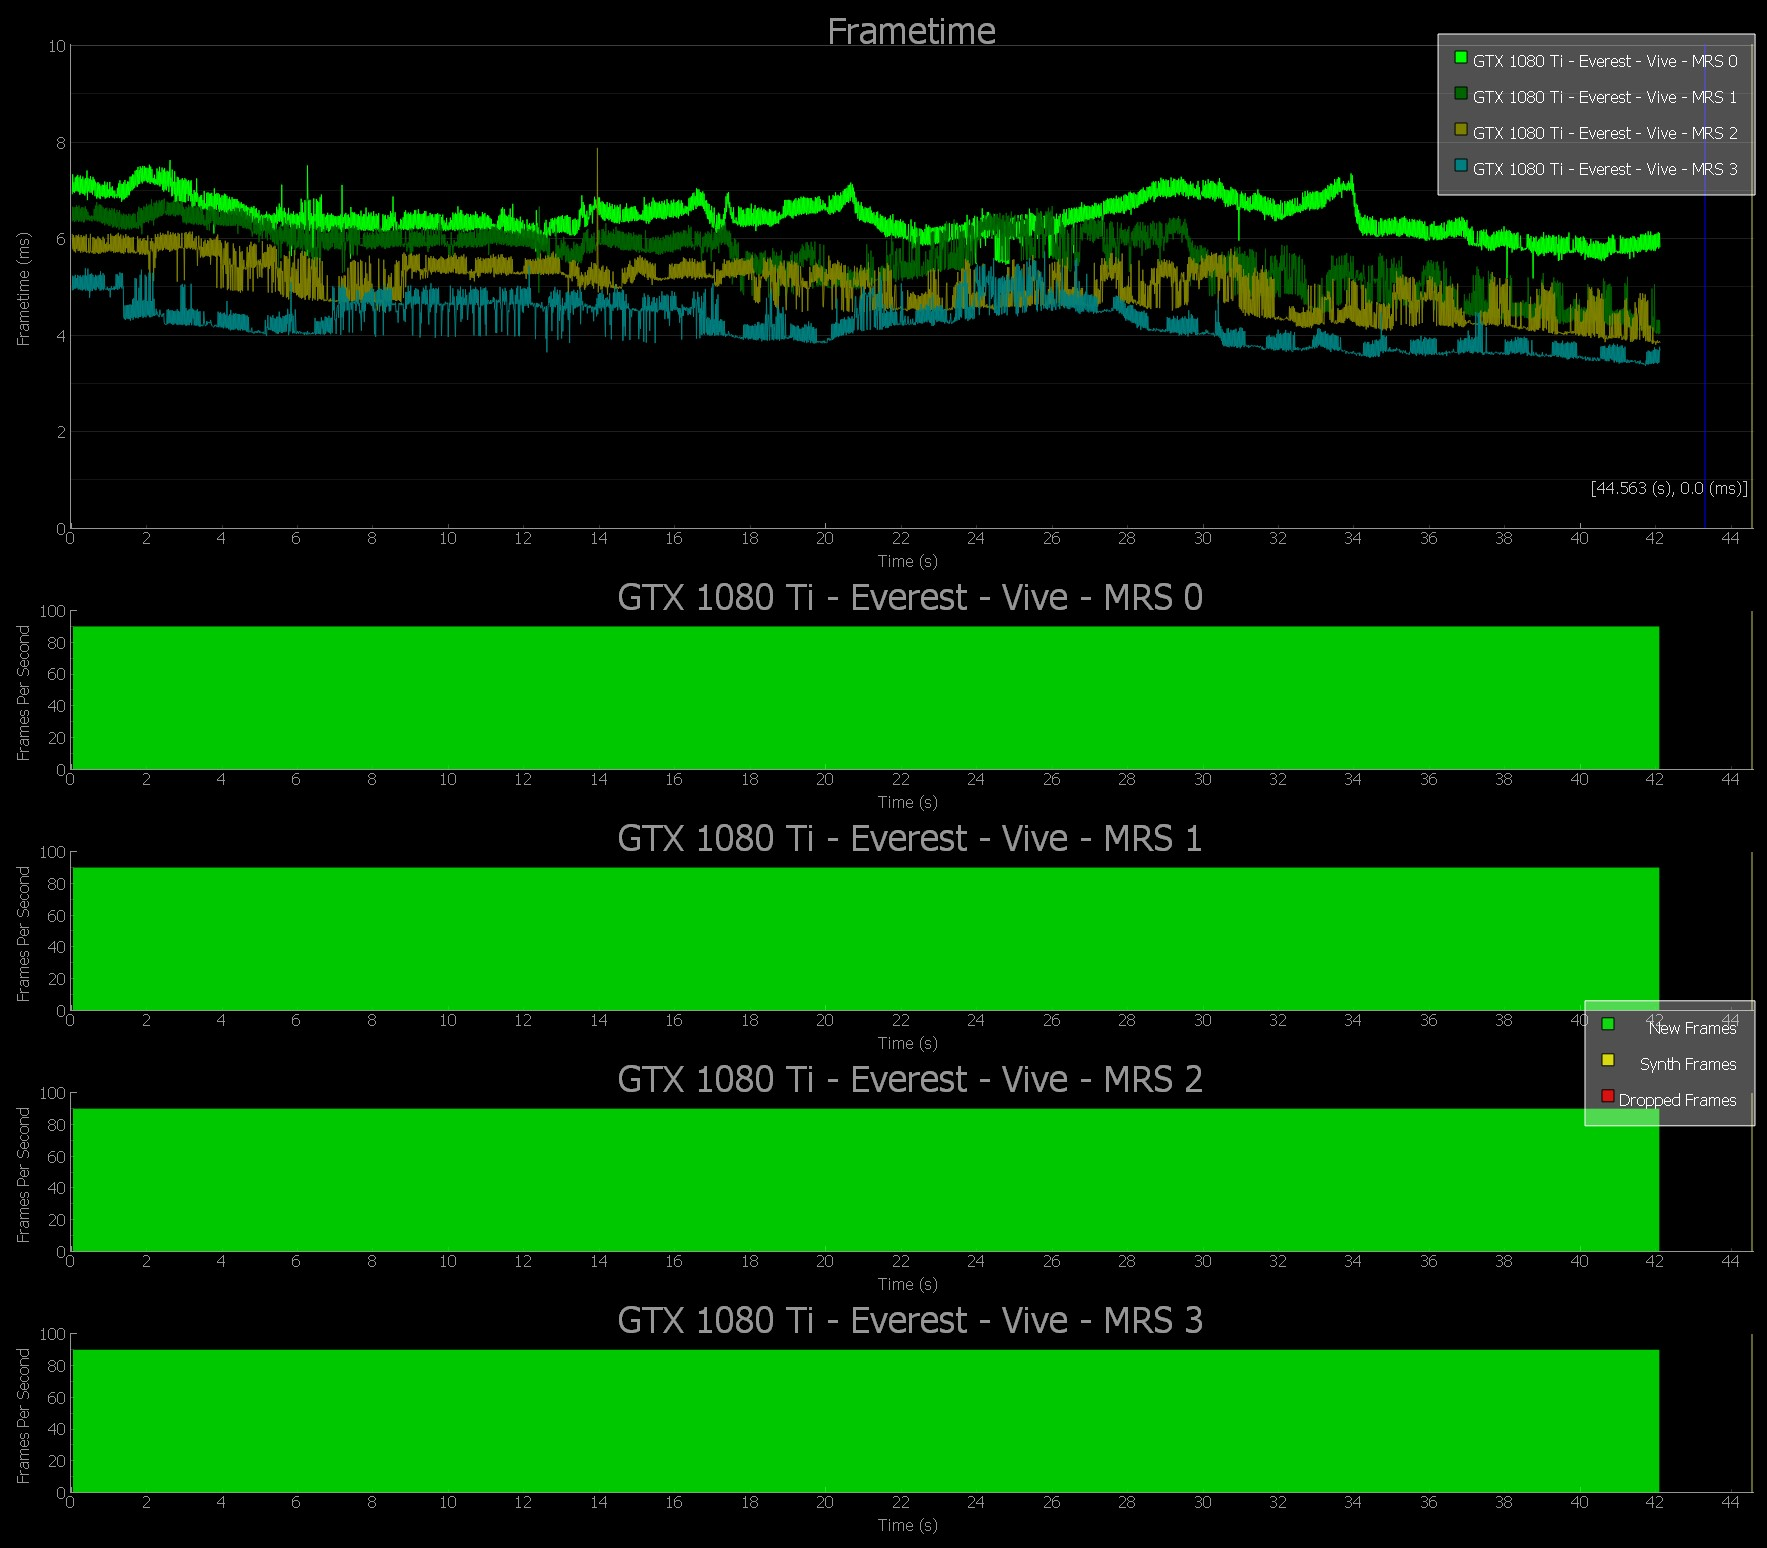1767x1548 pixels.
Task: Click the green New Frames legend marker
Action: point(1607,1024)
